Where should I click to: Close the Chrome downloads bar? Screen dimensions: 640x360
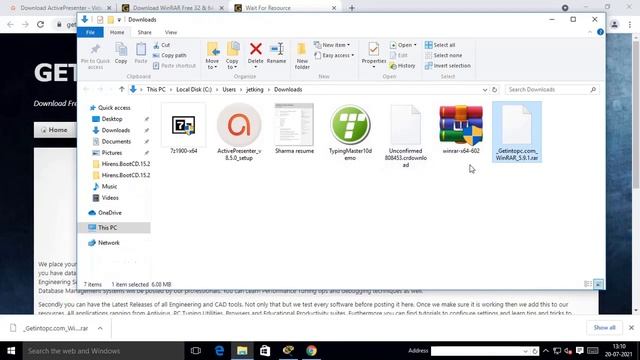pyautogui.click(x=631, y=328)
